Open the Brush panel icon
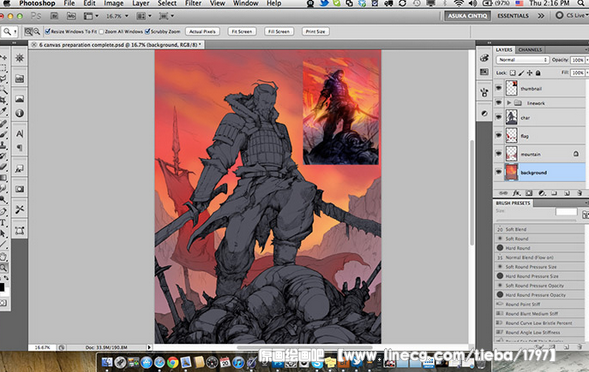The image size is (589, 372). [484, 92]
